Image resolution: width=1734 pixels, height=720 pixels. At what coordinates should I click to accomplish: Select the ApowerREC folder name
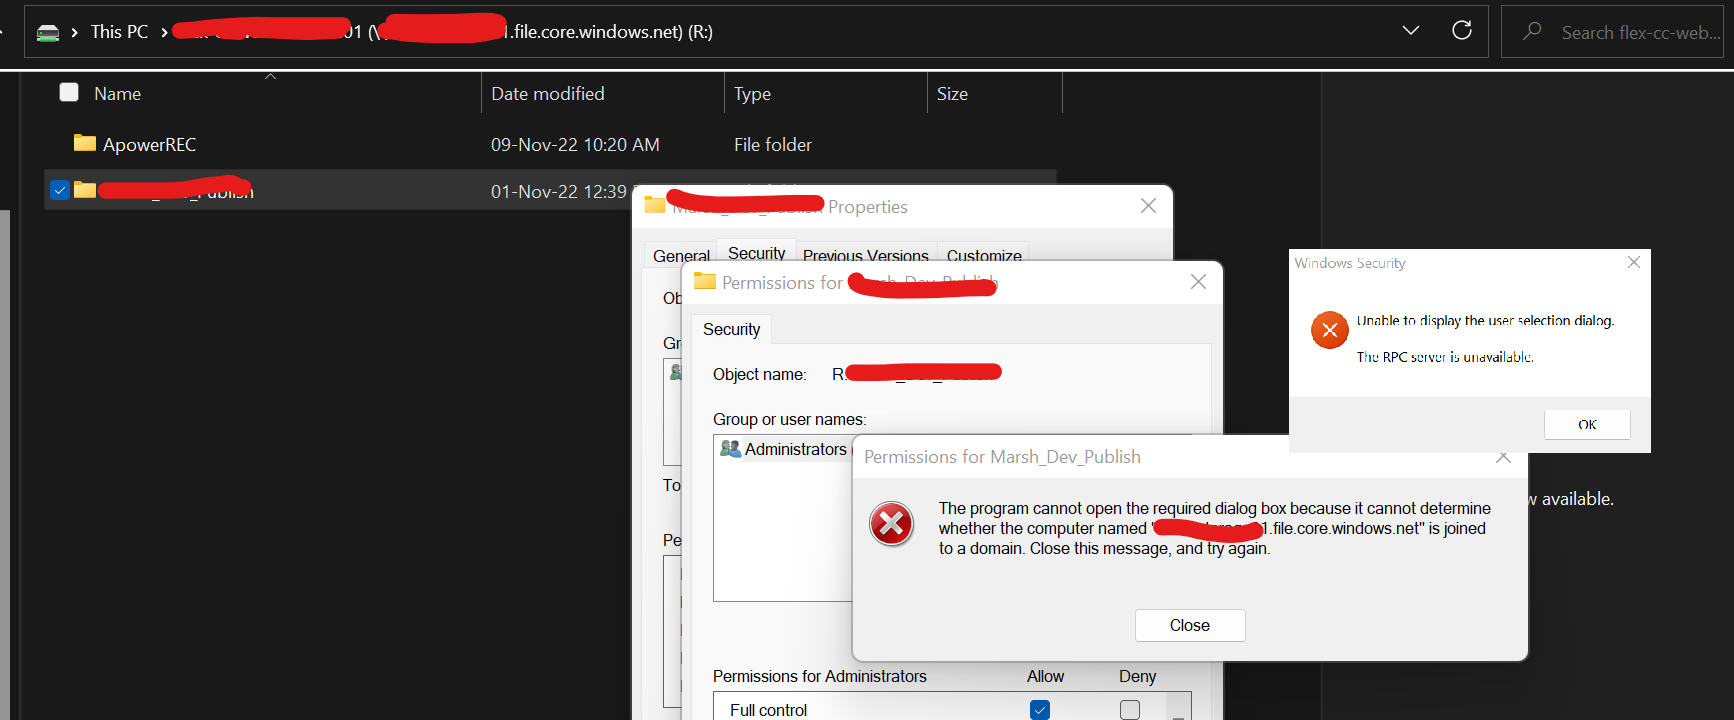[x=149, y=145]
